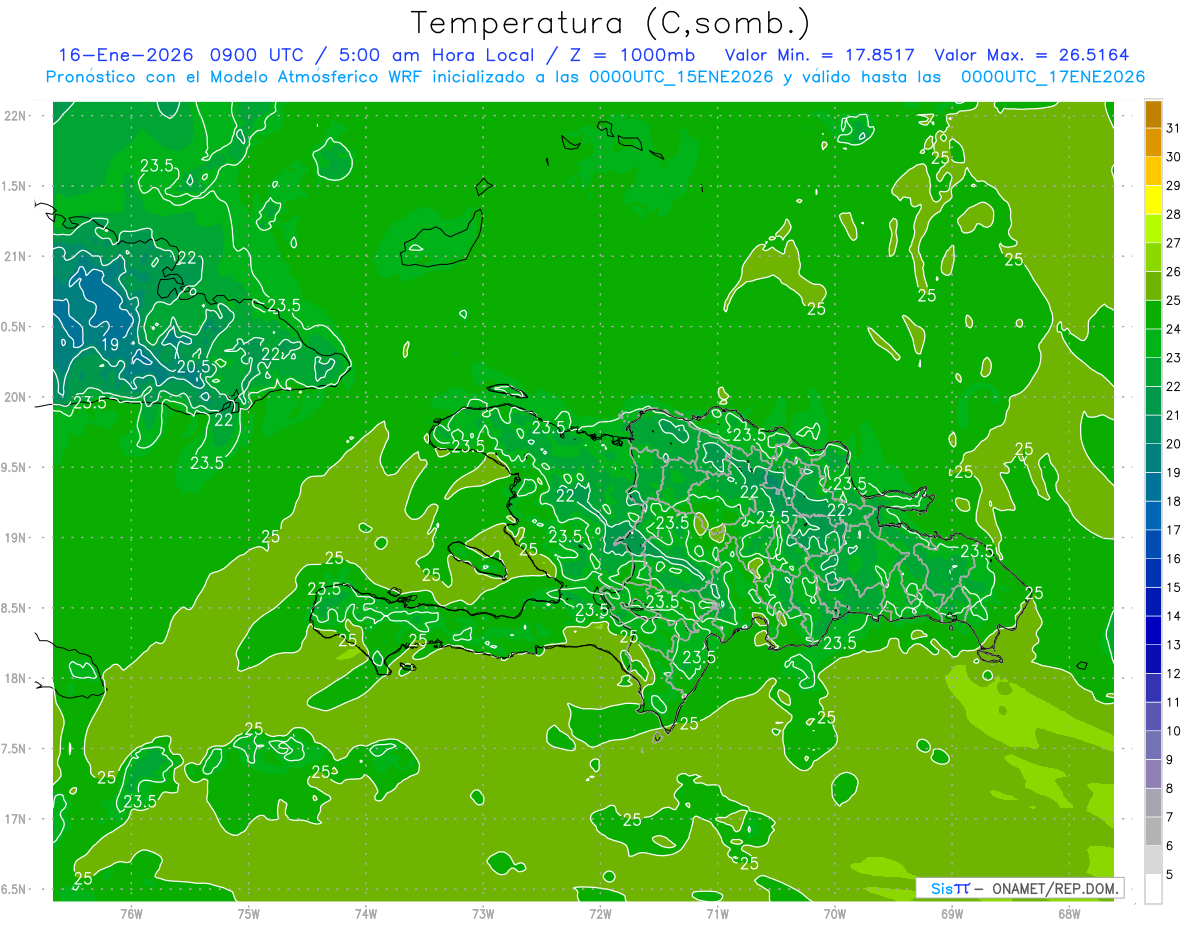The width and height of the screenshot is (1200, 927).
Task: Click the '9' value on color legend
Action: click(1169, 760)
